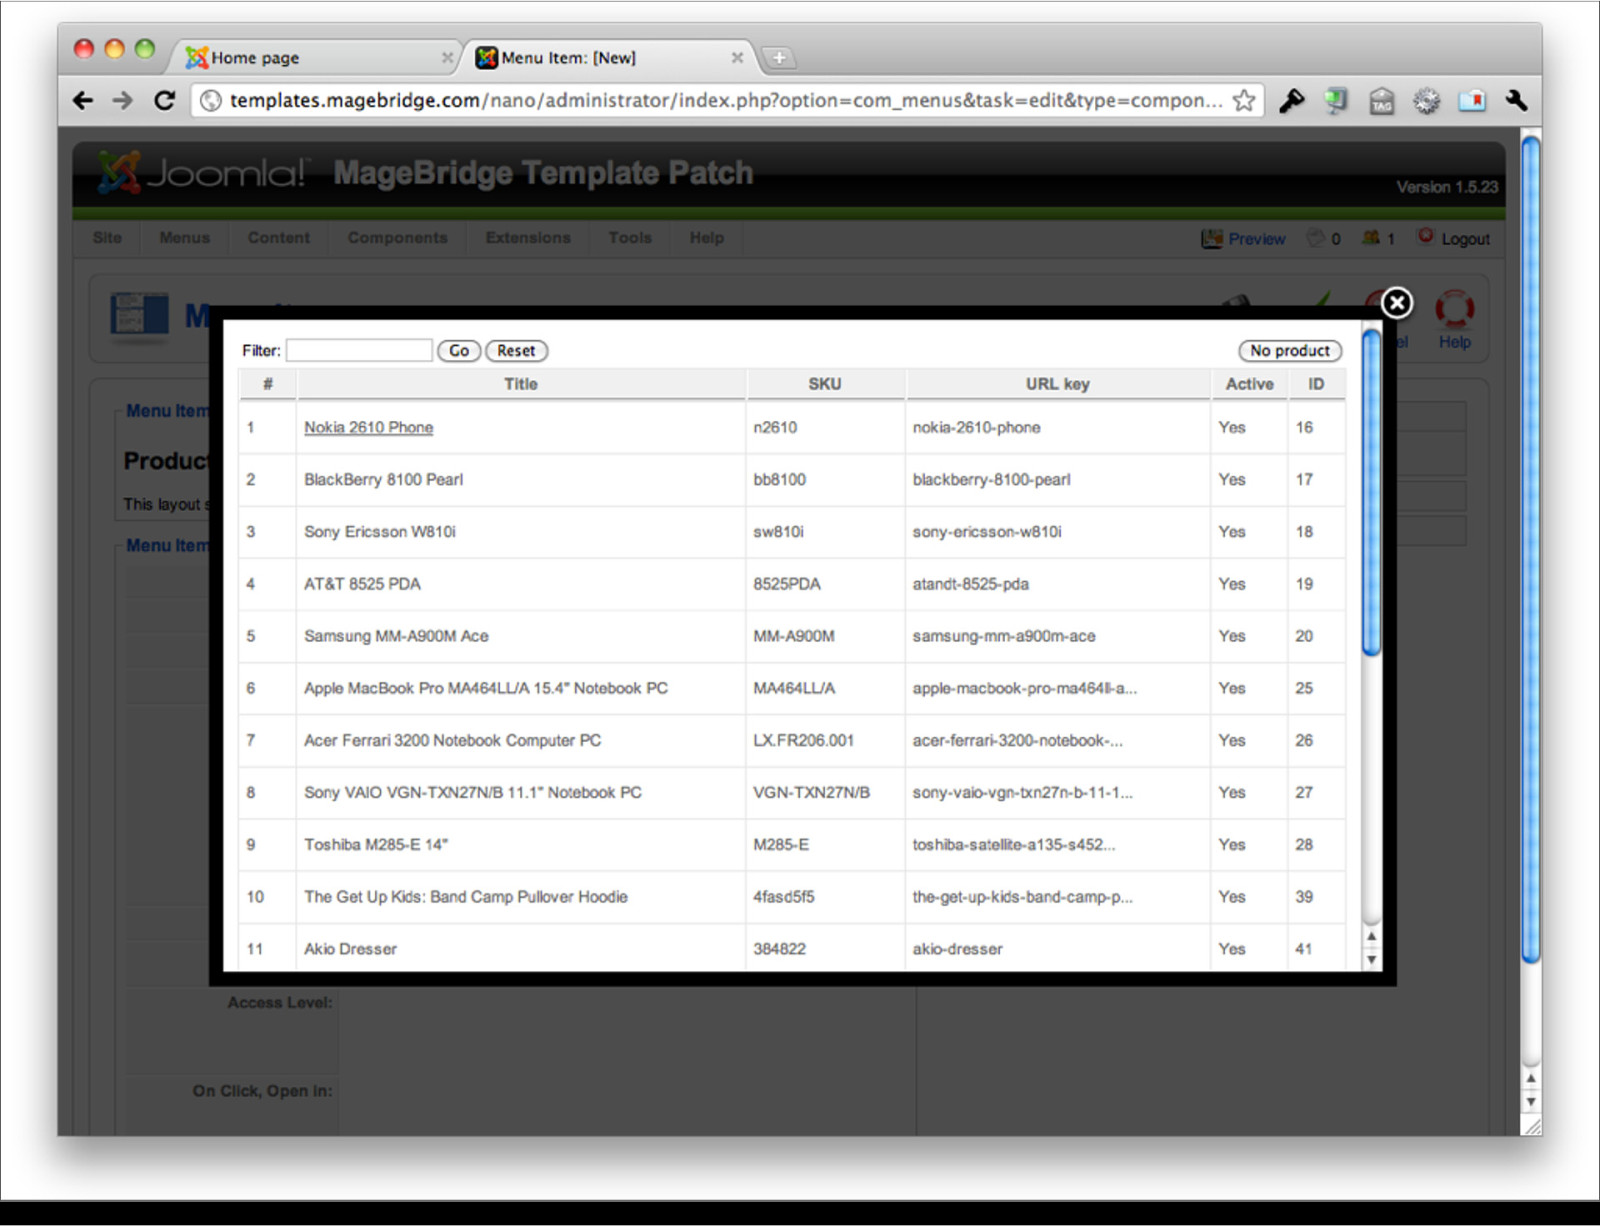Click the No product button
The height and width of the screenshot is (1232, 1600).
click(1290, 351)
